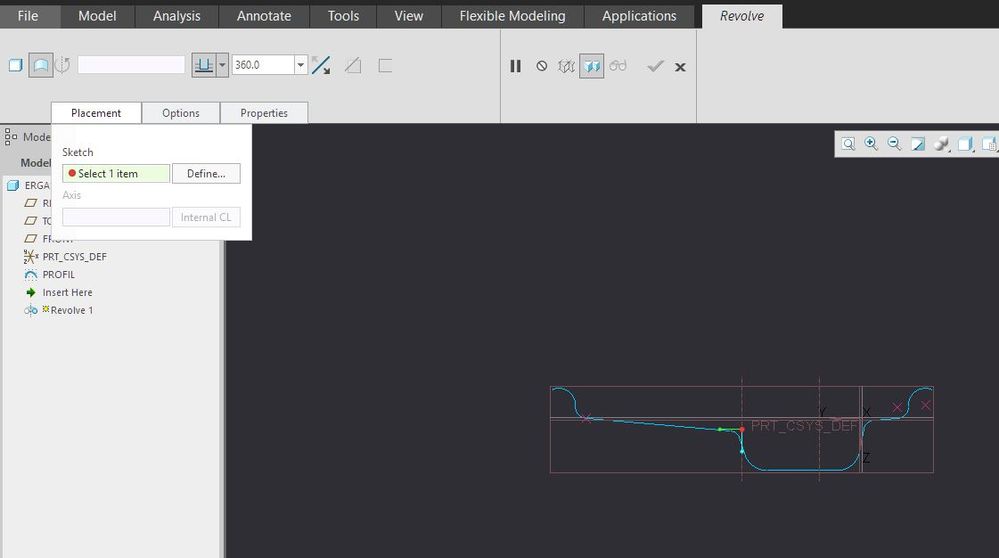Image resolution: width=999 pixels, height=558 pixels.
Task: Open the Tools tab
Action: point(343,16)
